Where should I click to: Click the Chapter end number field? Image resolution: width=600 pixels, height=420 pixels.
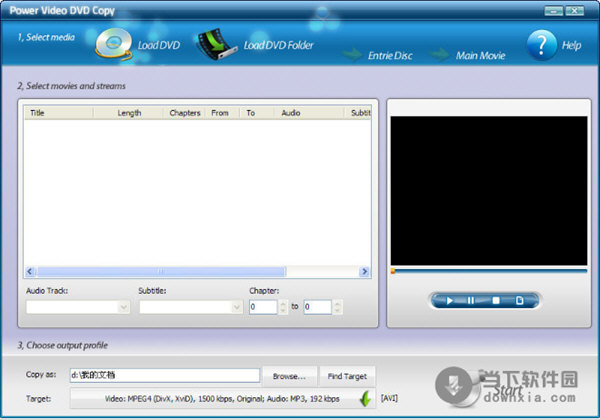tap(318, 307)
